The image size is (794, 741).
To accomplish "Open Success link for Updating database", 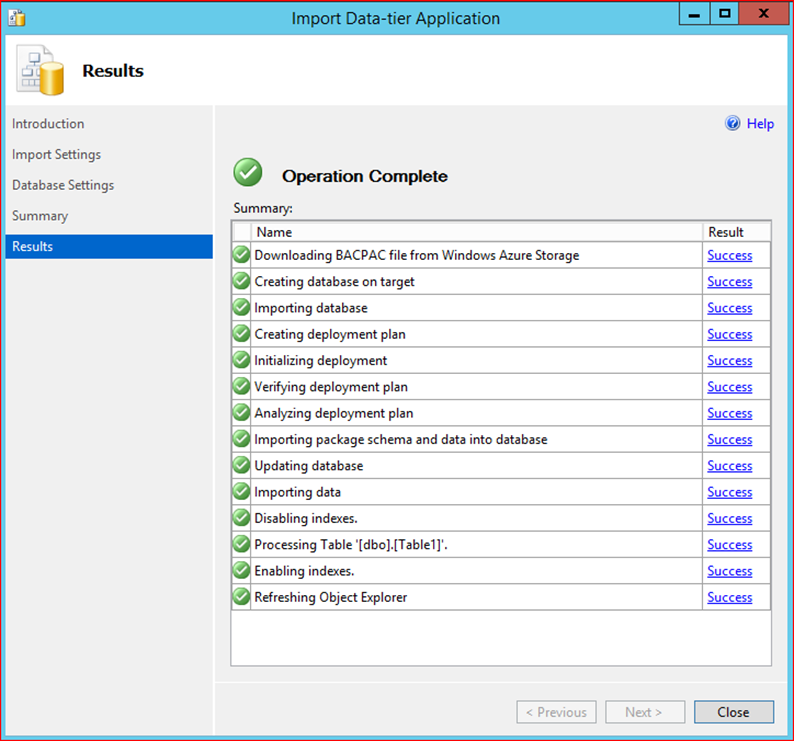I will [730, 466].
